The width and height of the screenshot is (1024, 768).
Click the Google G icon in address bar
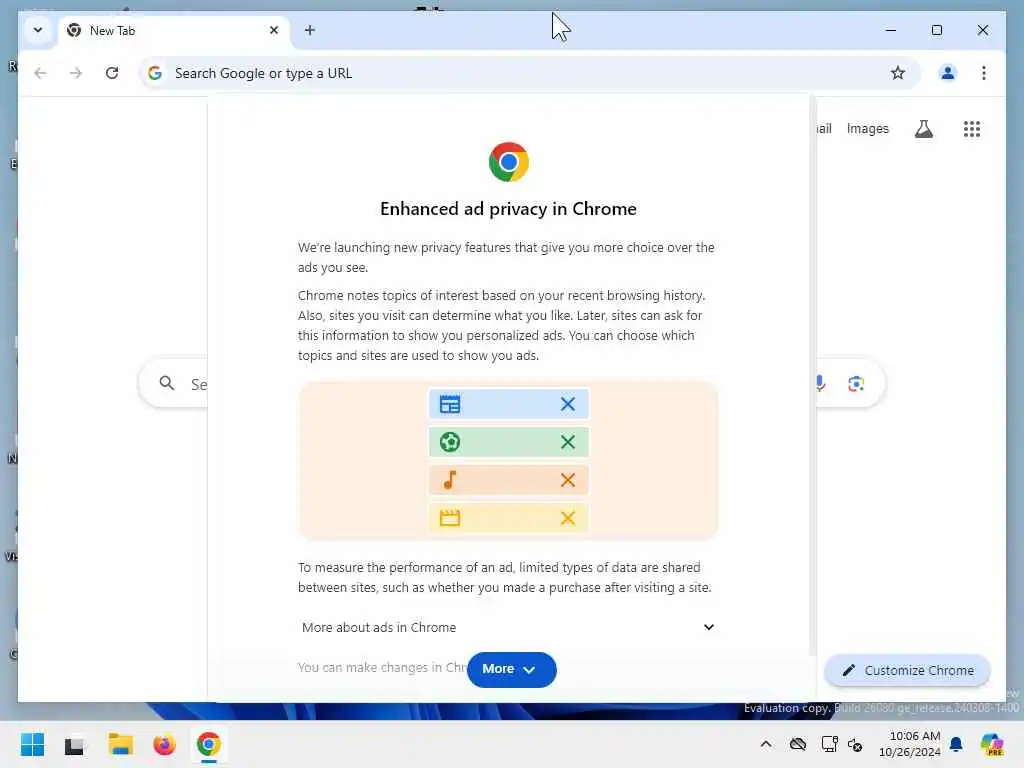(155, 73)
